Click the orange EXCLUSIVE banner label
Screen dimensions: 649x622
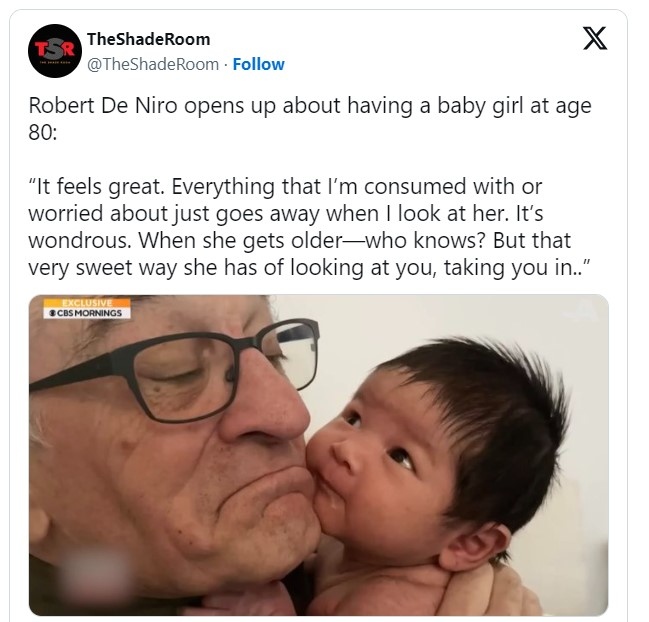tap(87, 303)
